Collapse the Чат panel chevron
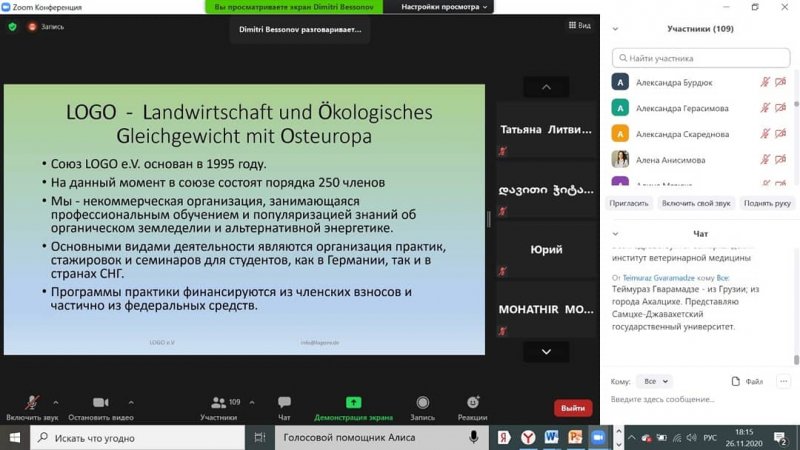 click(615, 234)
